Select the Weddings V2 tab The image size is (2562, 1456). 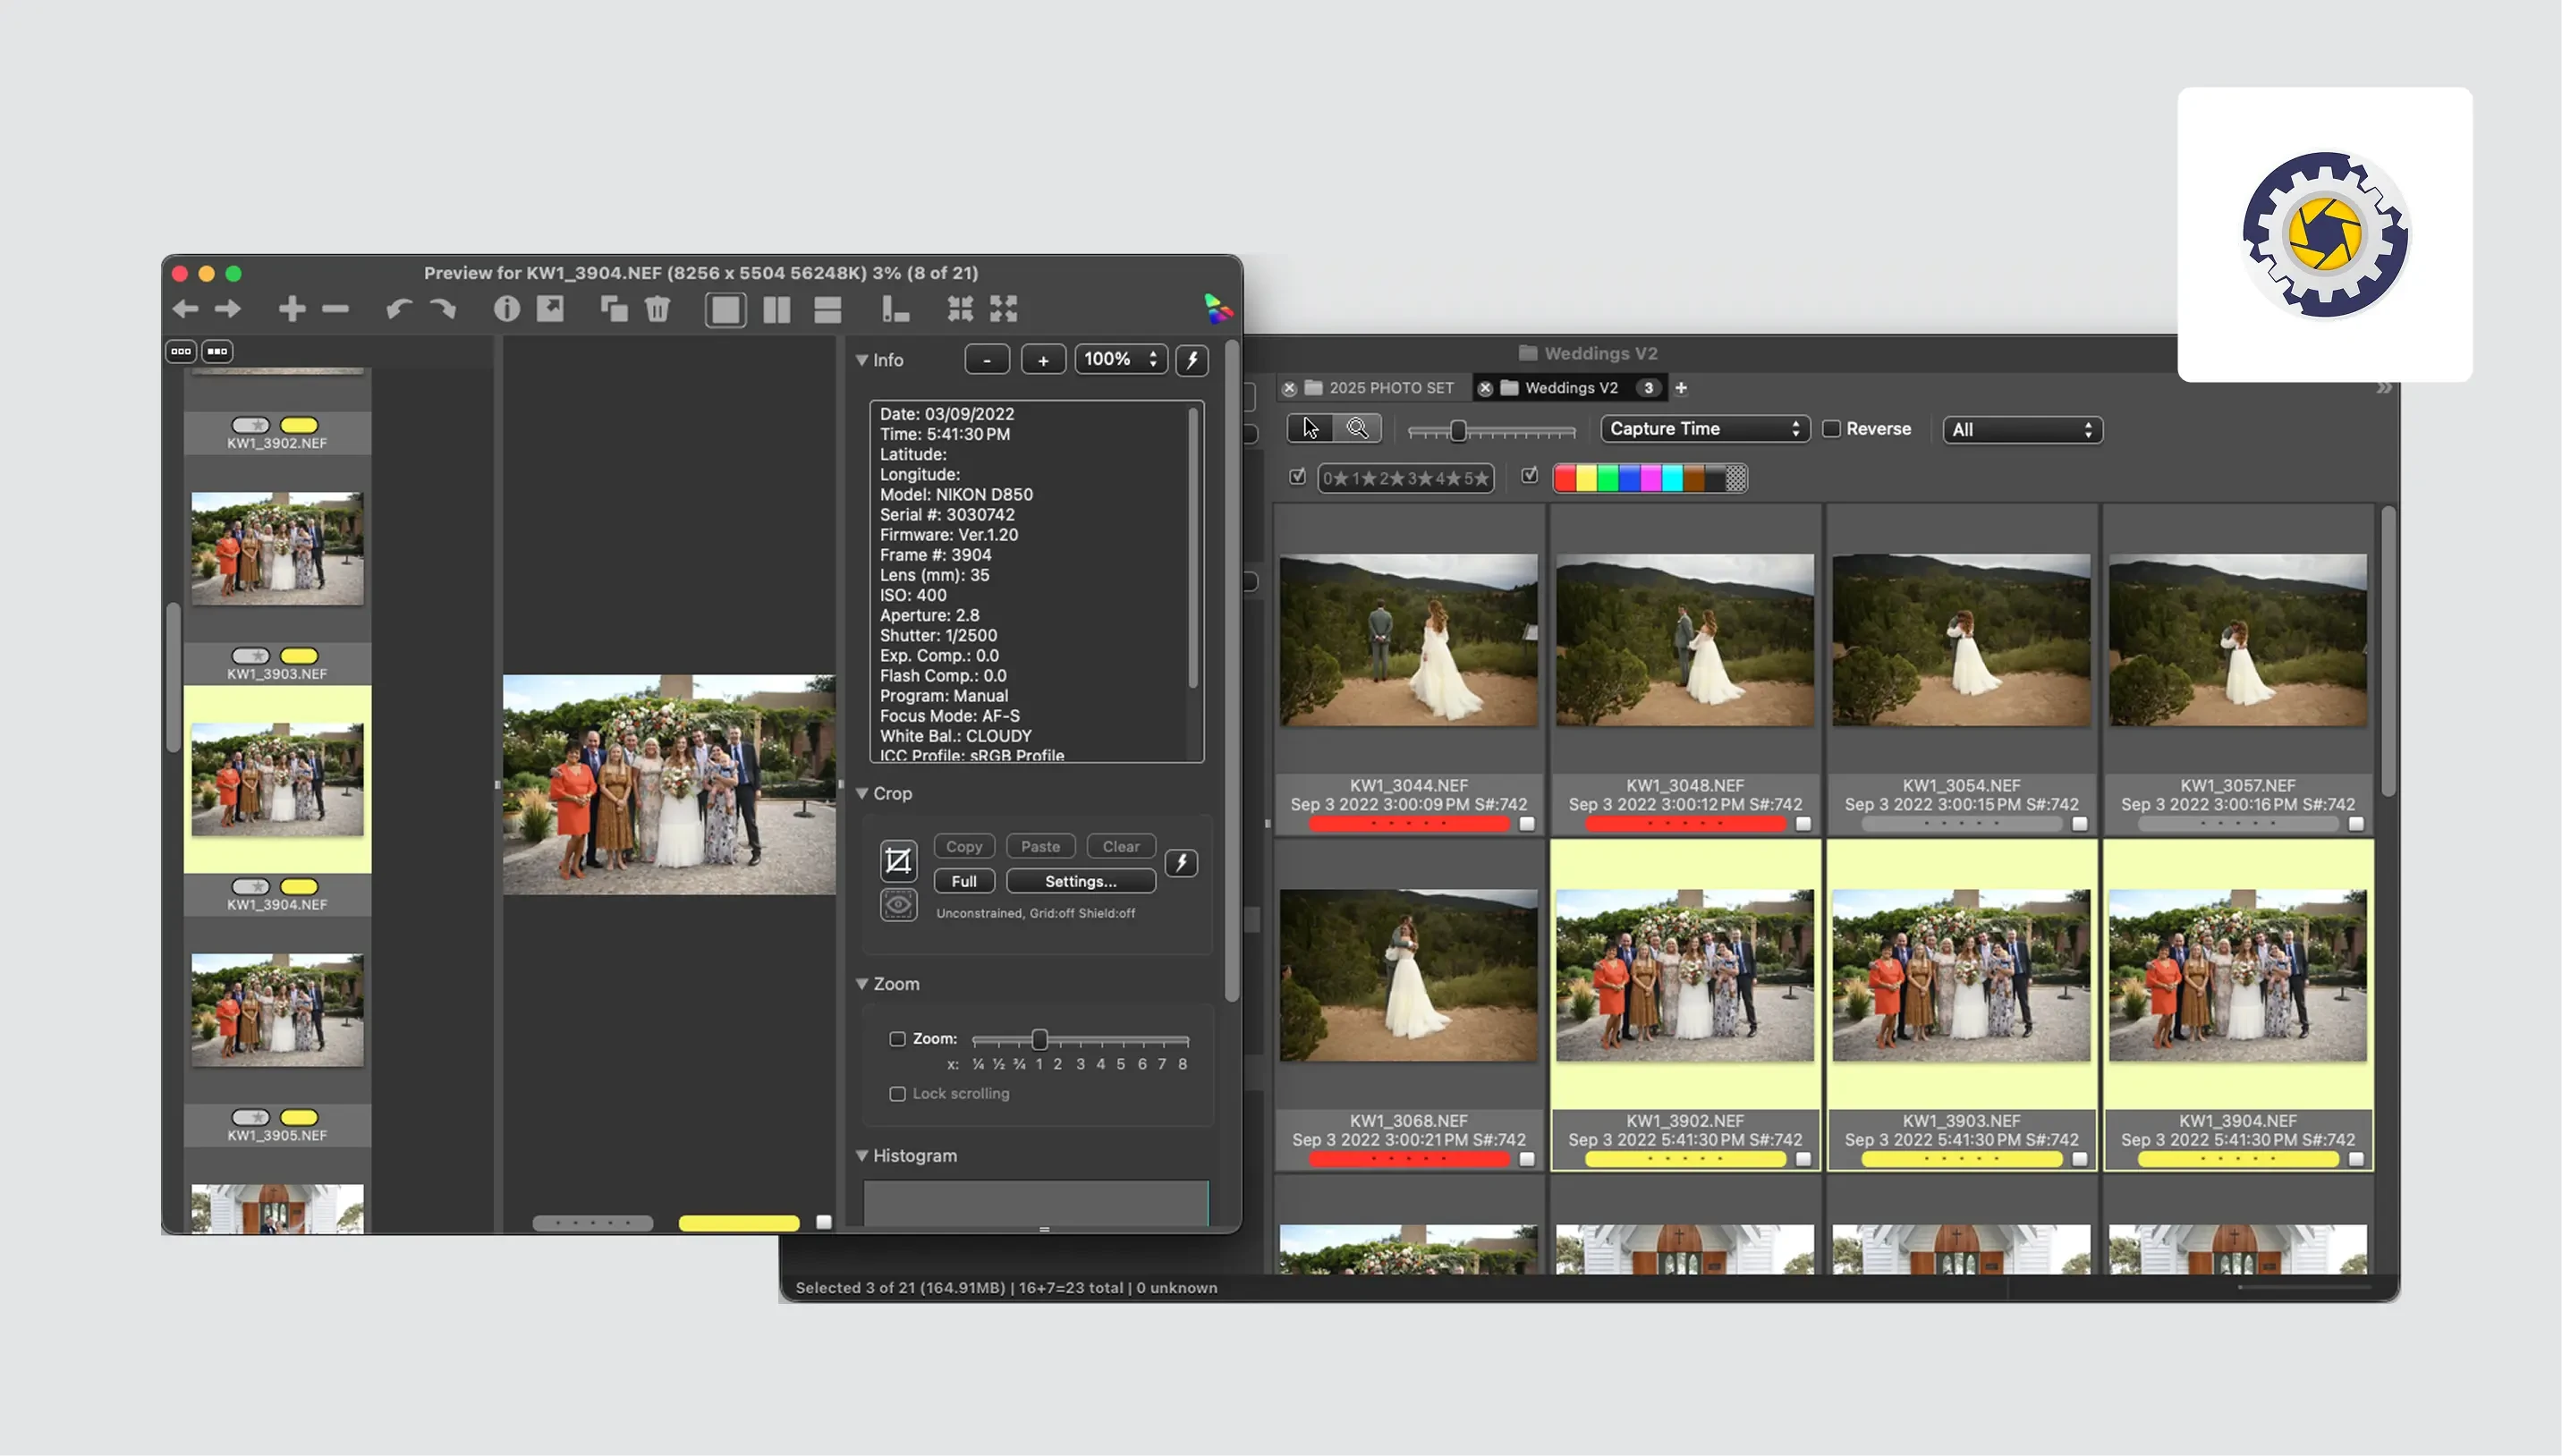tap(1570, 388)
